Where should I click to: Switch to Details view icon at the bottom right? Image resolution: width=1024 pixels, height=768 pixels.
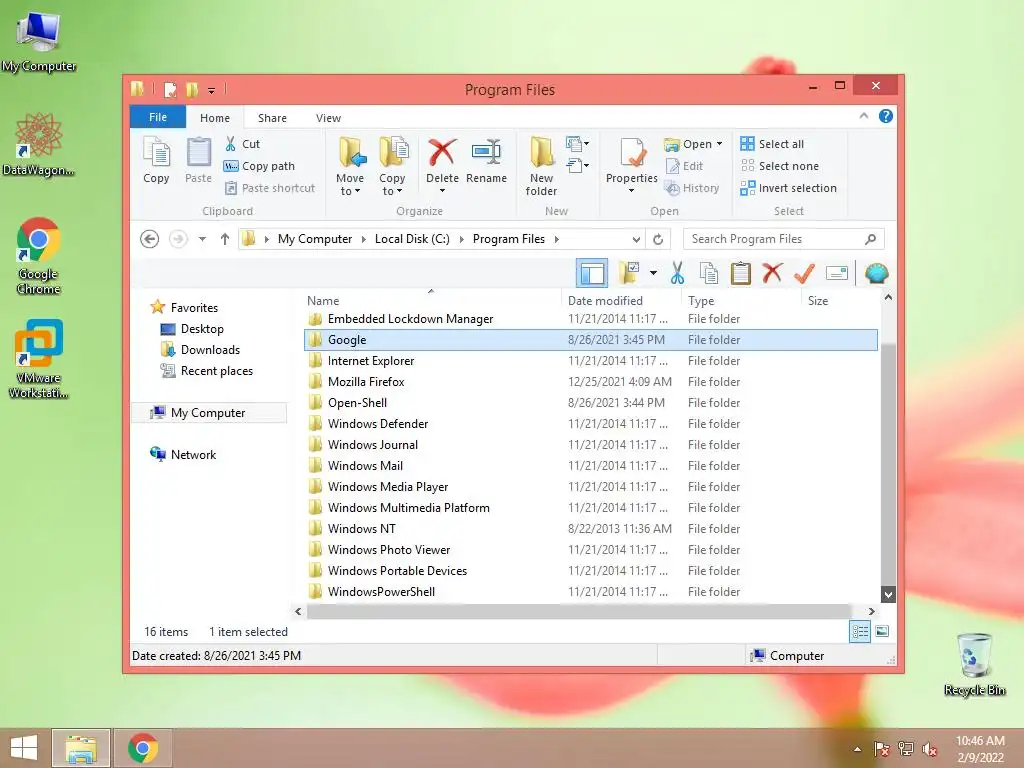tap(860, 632)
